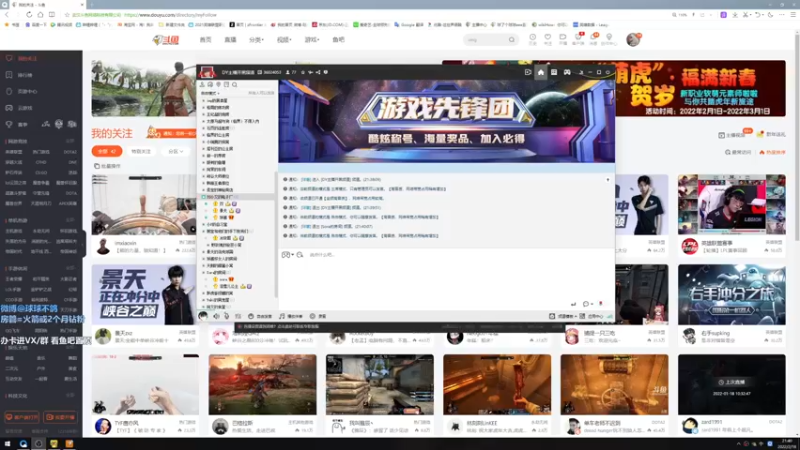Open 直播 in Douyu navigation
Viewport: 800px width, 450px height.
231,40
